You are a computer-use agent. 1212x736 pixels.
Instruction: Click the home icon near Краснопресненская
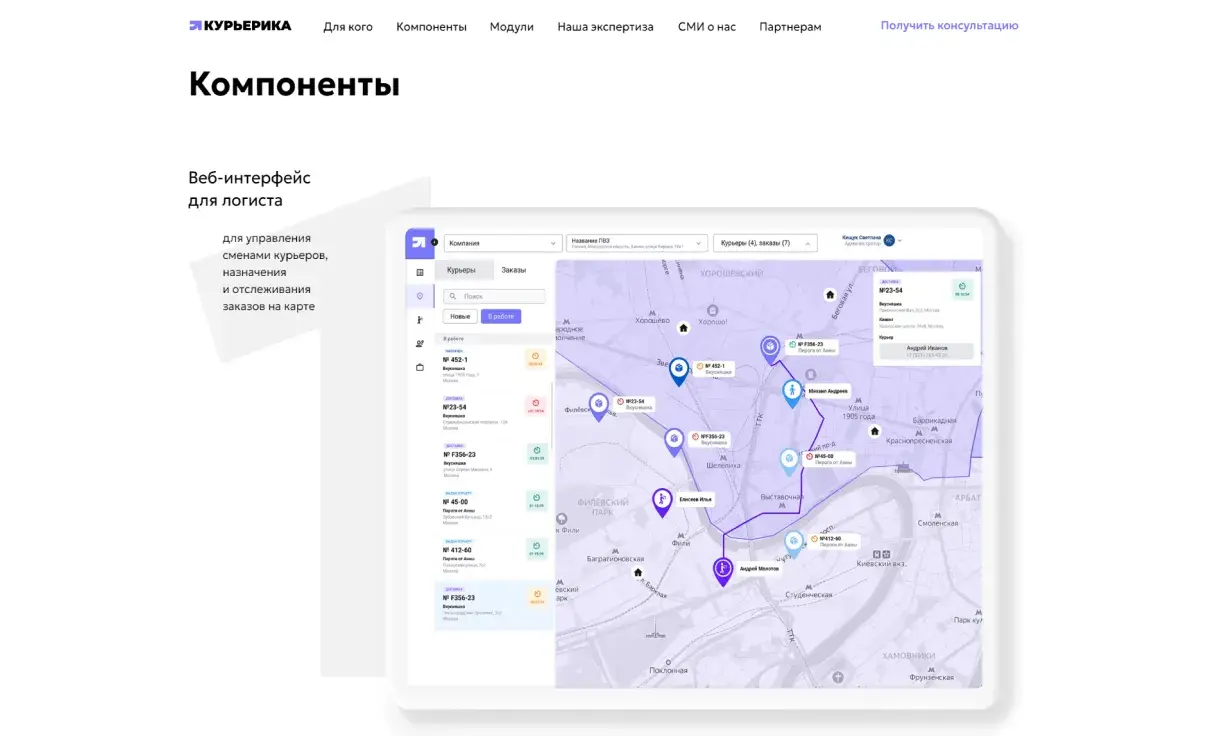(x=875, y=432)
